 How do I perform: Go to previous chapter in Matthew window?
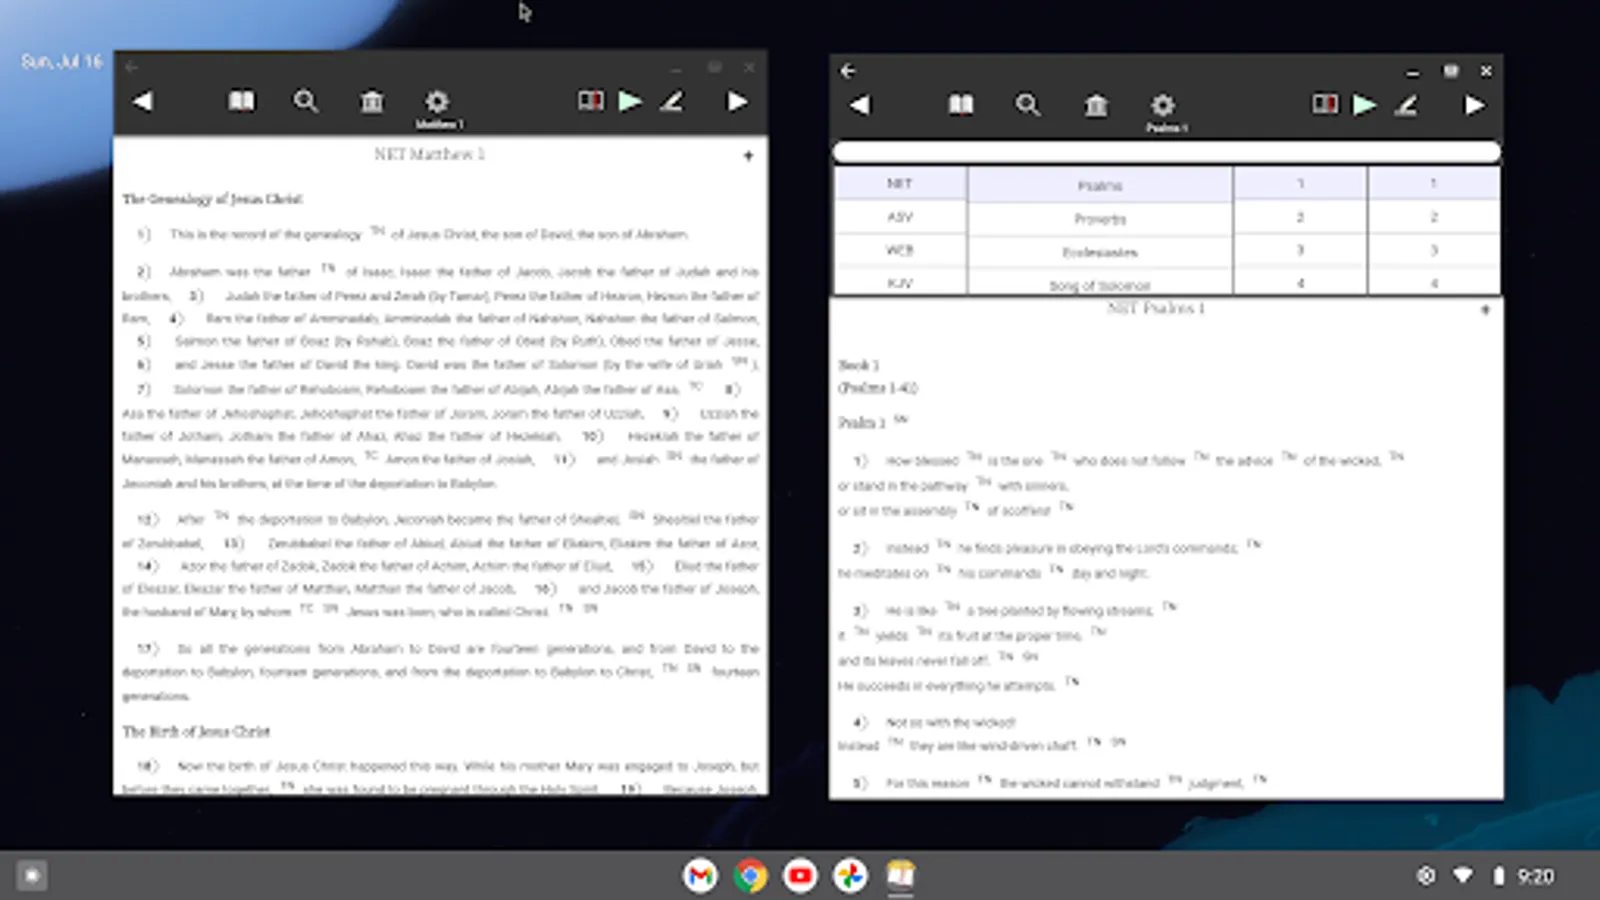143,101
